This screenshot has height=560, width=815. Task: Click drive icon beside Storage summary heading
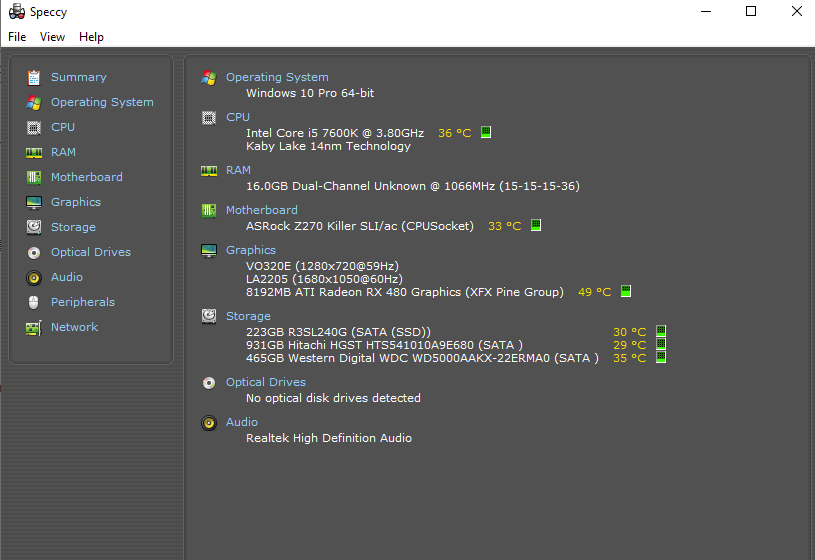point(209,316)
